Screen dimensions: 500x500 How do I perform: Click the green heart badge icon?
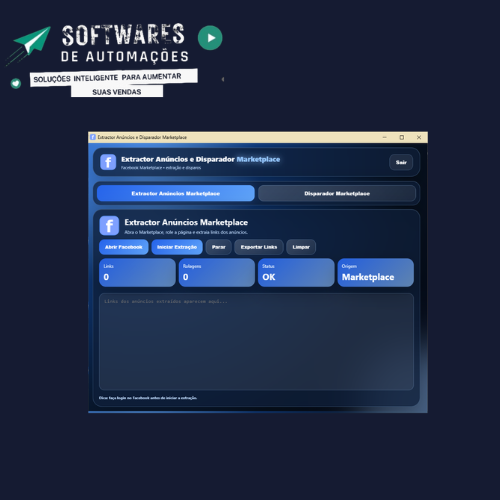[x=16, y=83]
